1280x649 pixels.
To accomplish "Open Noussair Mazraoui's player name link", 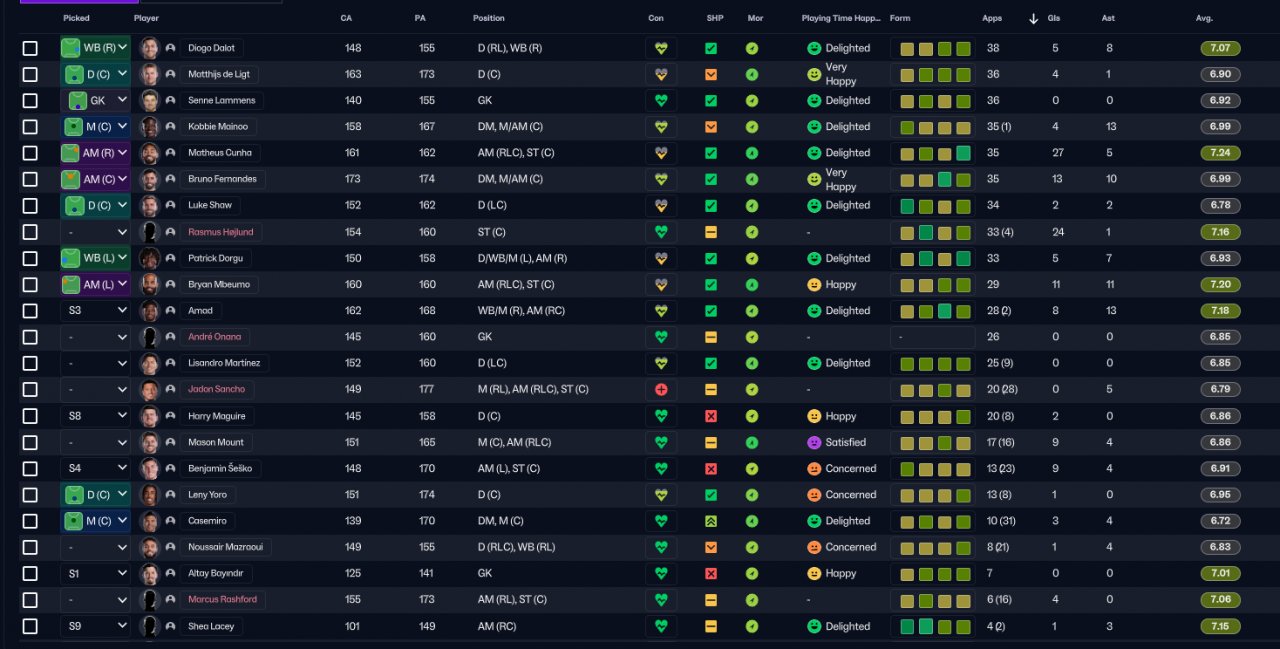I will point(224,548).
